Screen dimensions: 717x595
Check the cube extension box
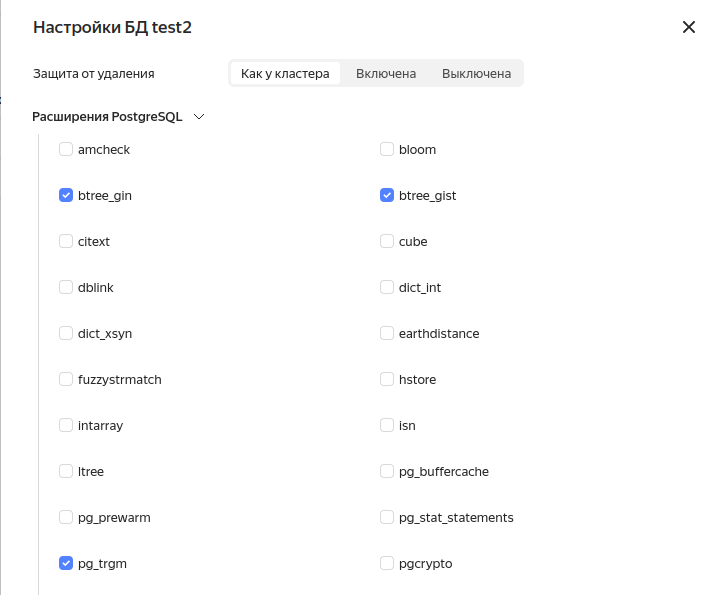(x=387, y=242)
